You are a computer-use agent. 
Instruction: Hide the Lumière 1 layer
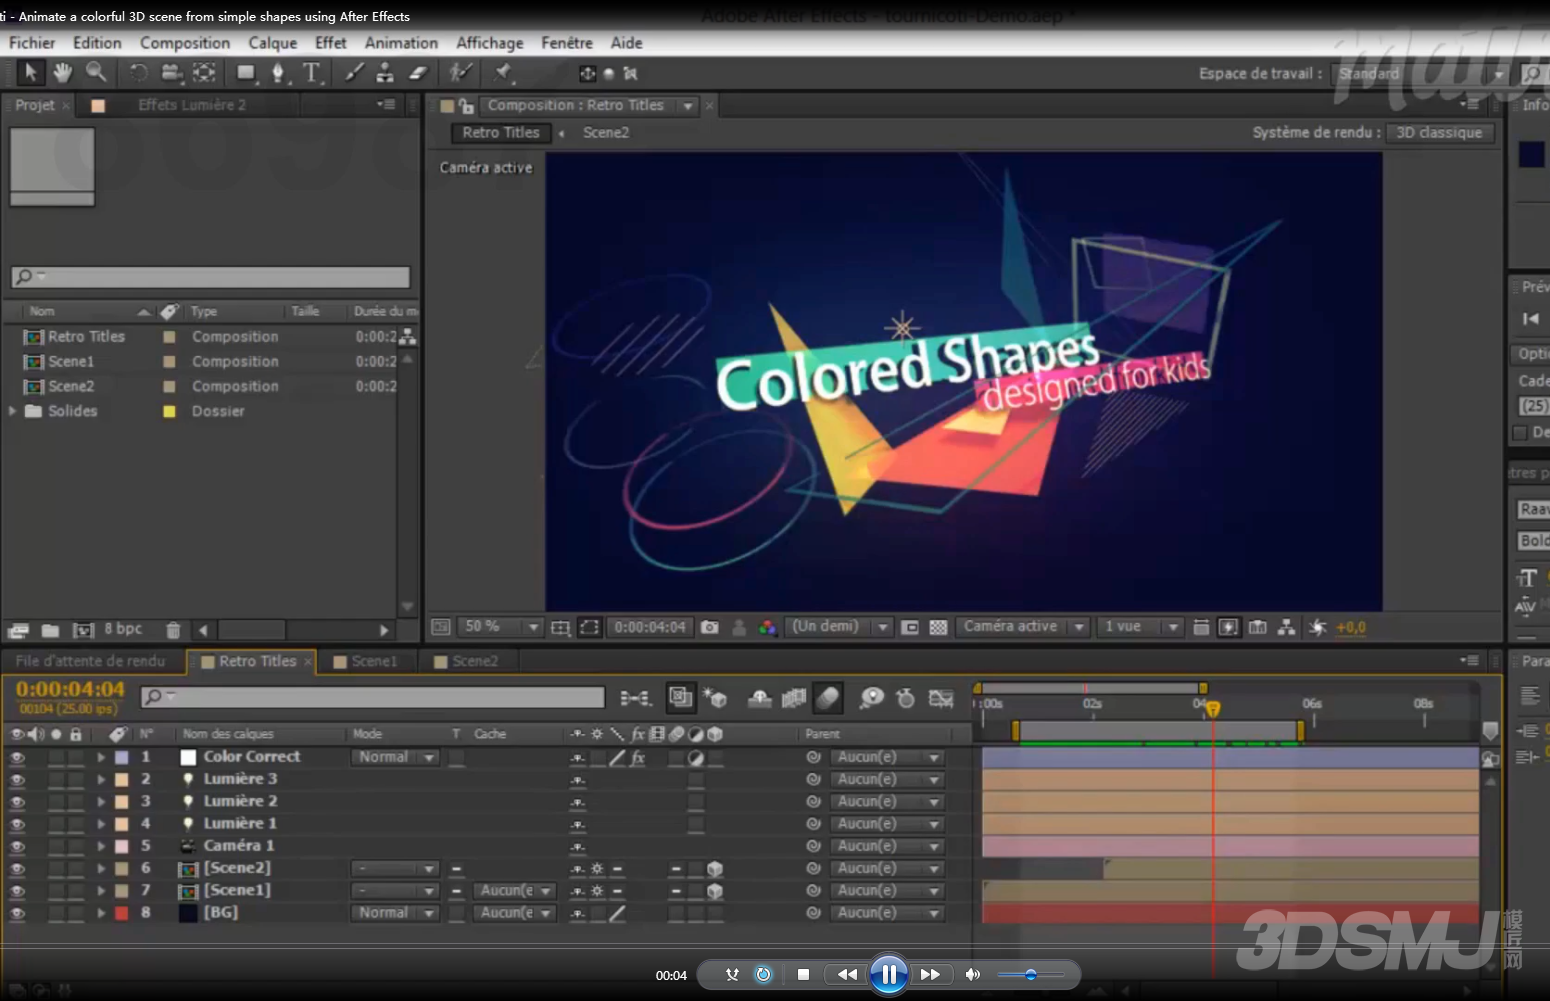[17, 824]
